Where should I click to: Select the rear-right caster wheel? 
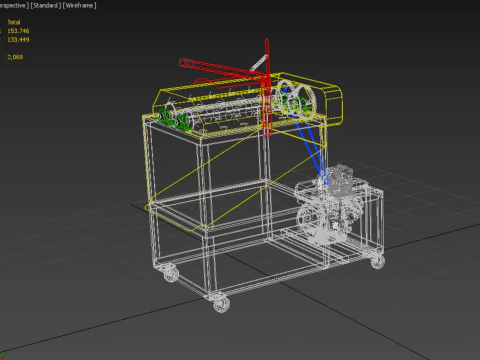[x=378, y=261]
